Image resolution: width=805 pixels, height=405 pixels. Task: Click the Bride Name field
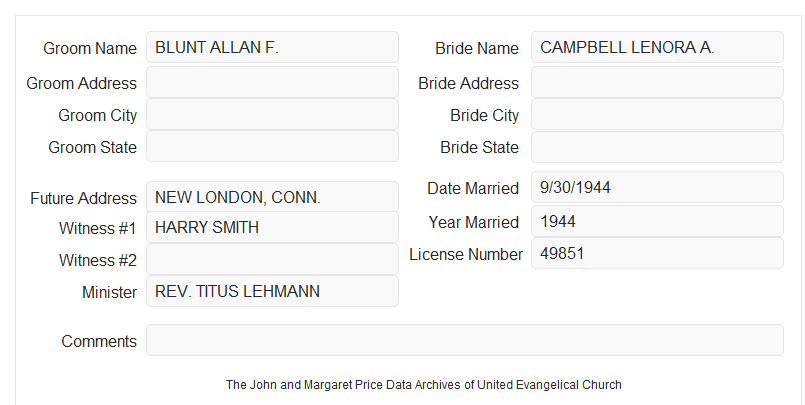click(657, 47)
